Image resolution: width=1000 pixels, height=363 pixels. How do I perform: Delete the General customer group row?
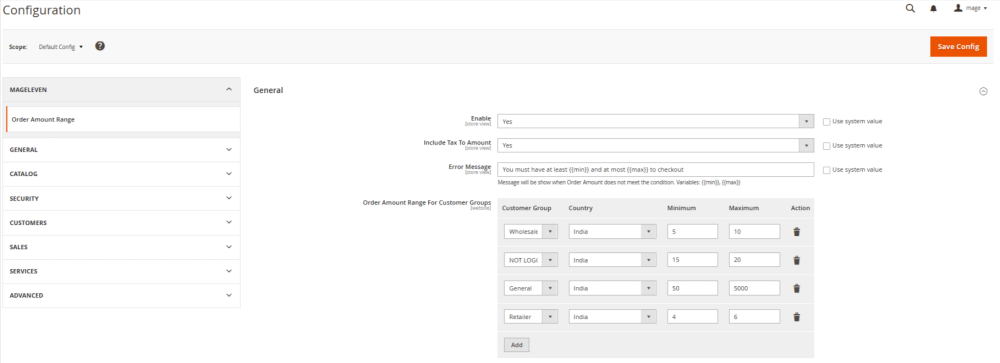pyautogui.click(x=796, y=288)
